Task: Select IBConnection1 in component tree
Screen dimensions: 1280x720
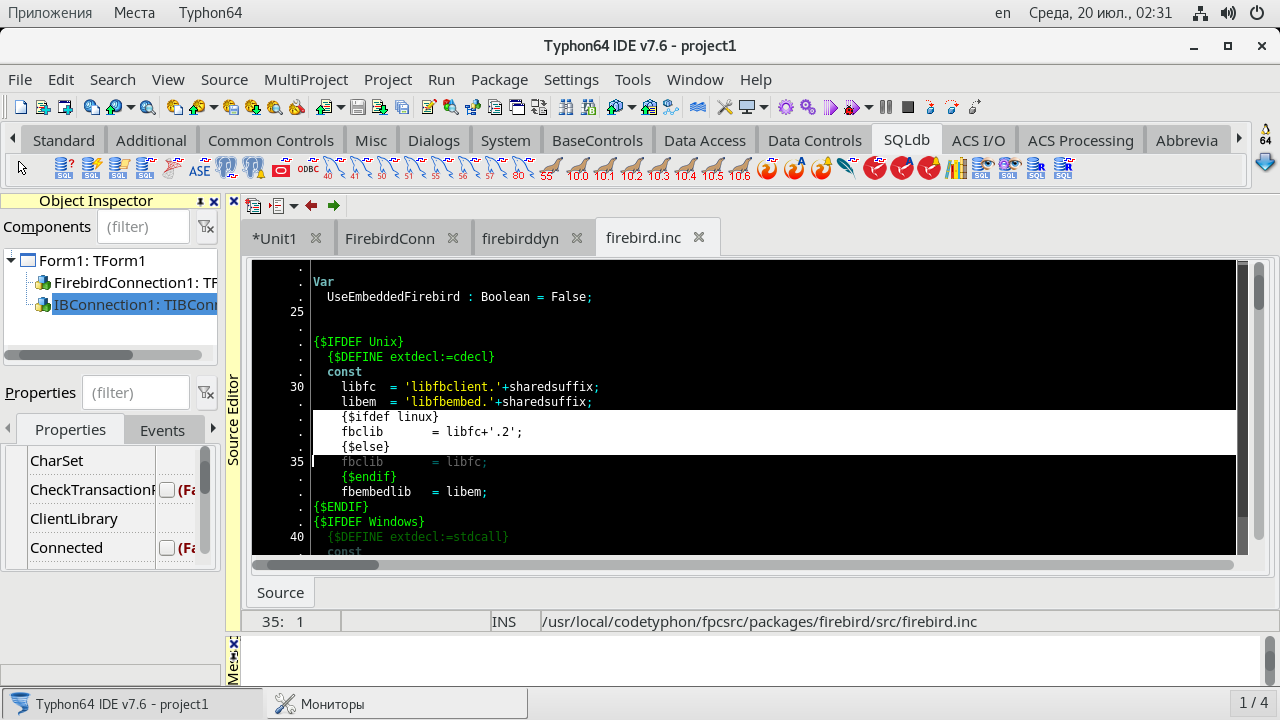Action: coord(135,305)
